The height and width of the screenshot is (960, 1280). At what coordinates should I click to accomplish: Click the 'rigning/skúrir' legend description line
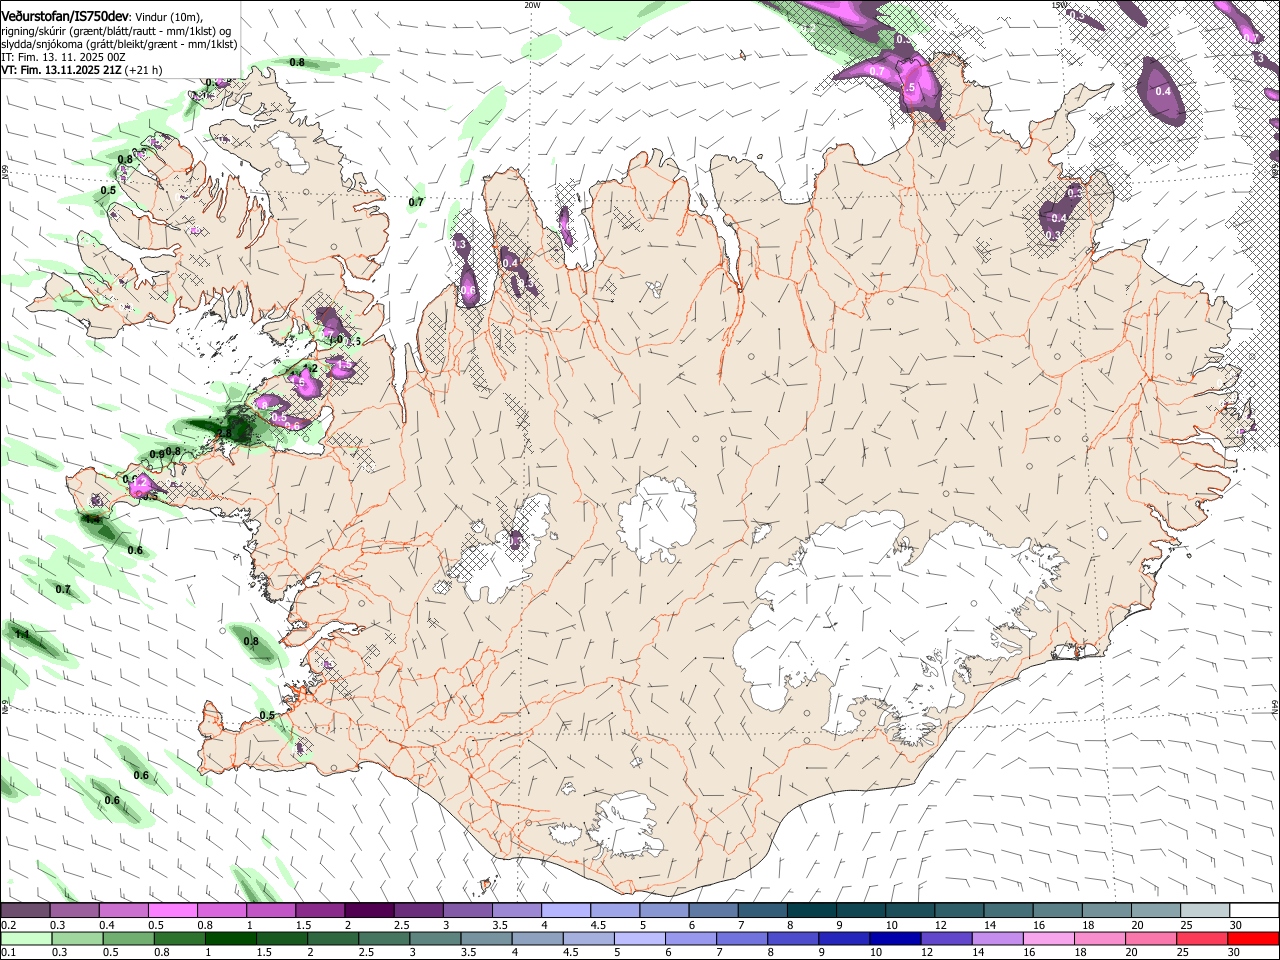pos(116,31)
